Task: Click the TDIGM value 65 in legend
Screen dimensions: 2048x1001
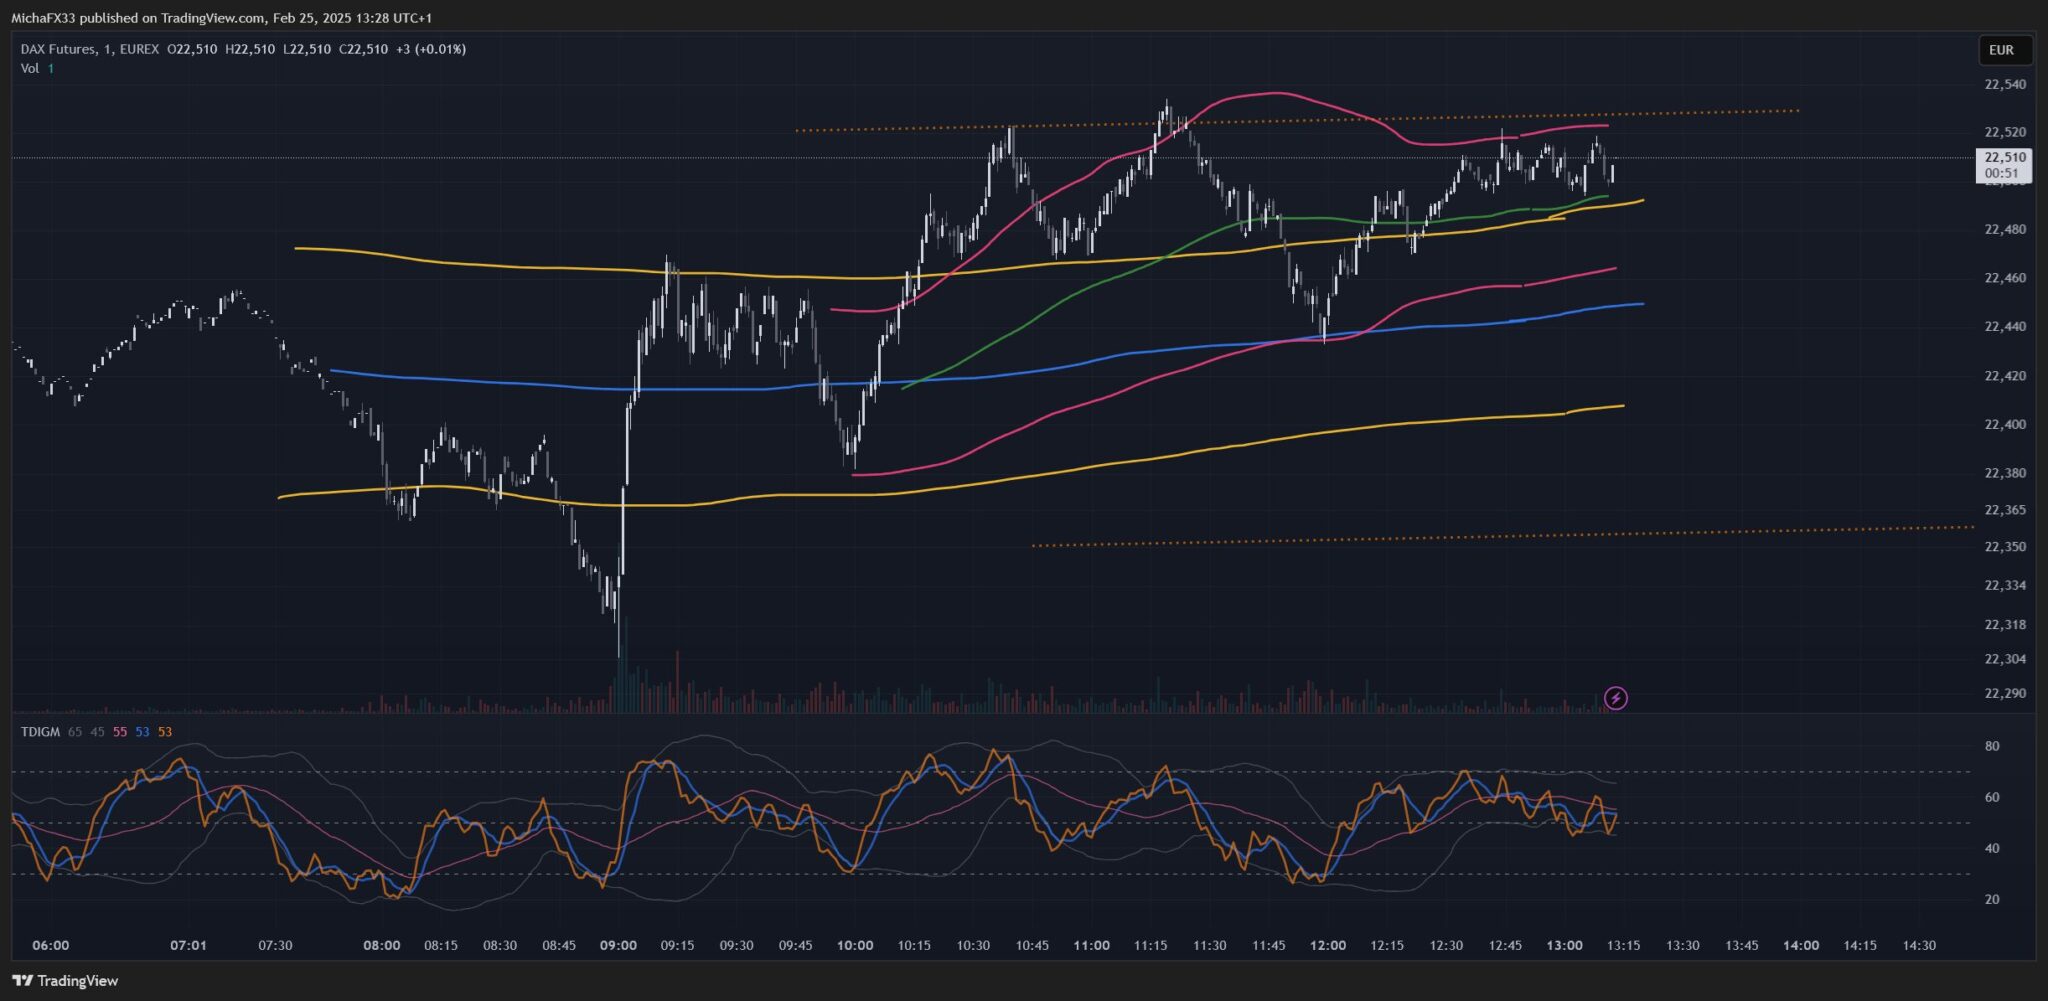Action: coord(75,732)
